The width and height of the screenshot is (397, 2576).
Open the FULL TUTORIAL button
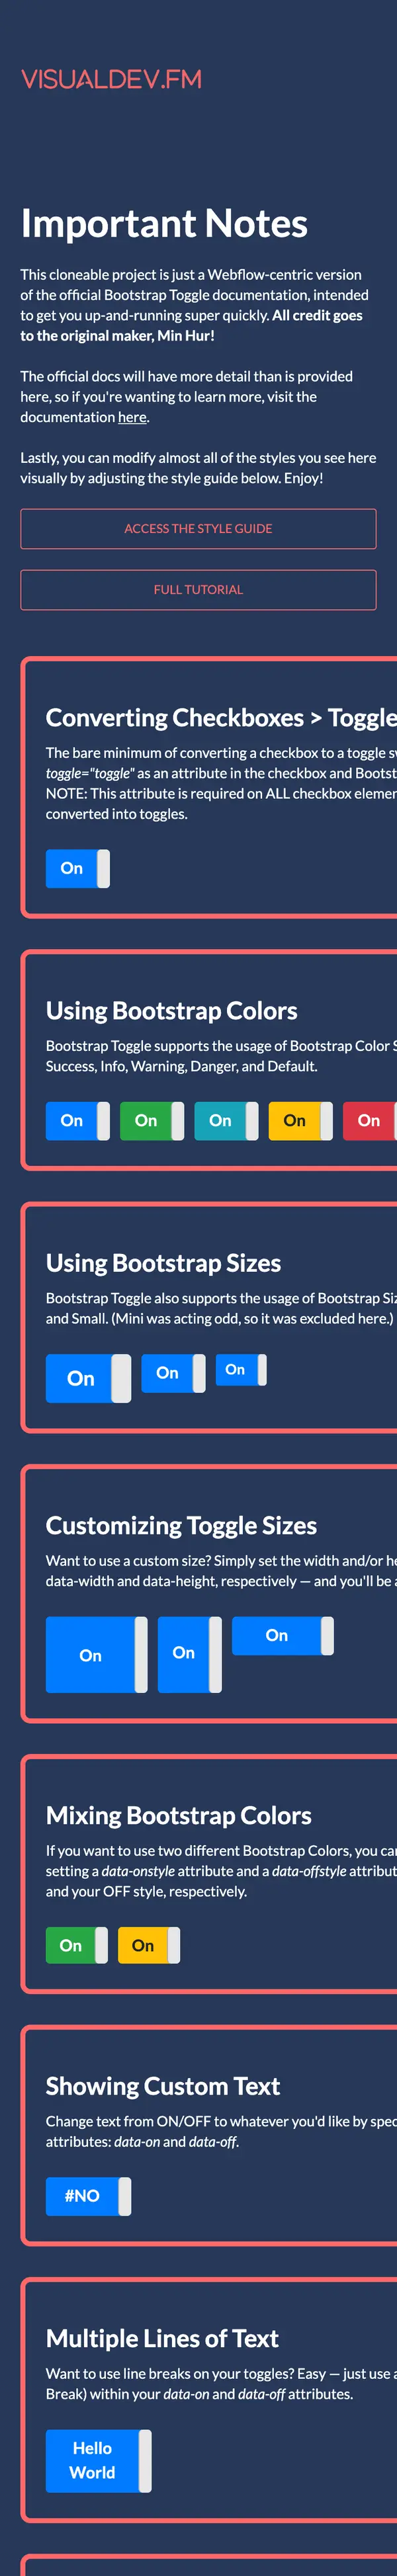click(198, 589)
